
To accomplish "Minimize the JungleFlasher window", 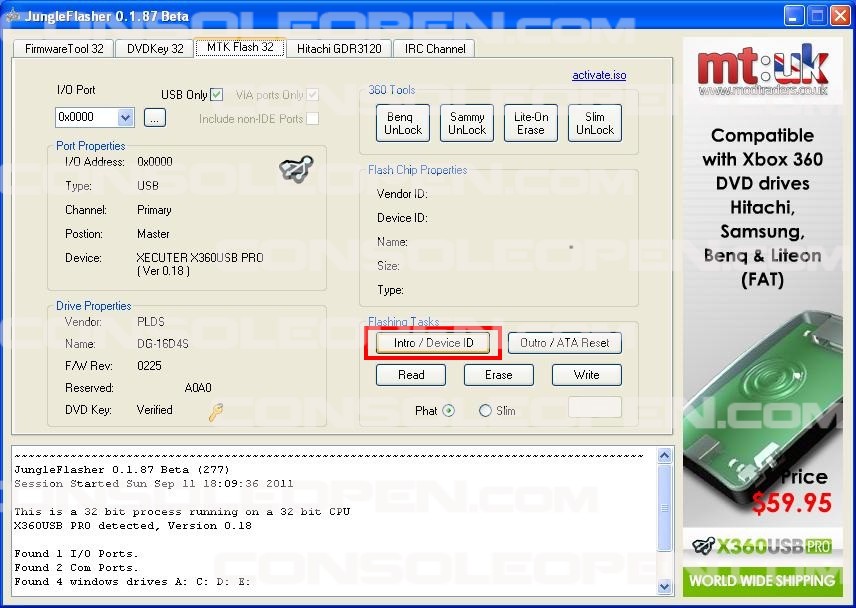I will tap(794, 16).
